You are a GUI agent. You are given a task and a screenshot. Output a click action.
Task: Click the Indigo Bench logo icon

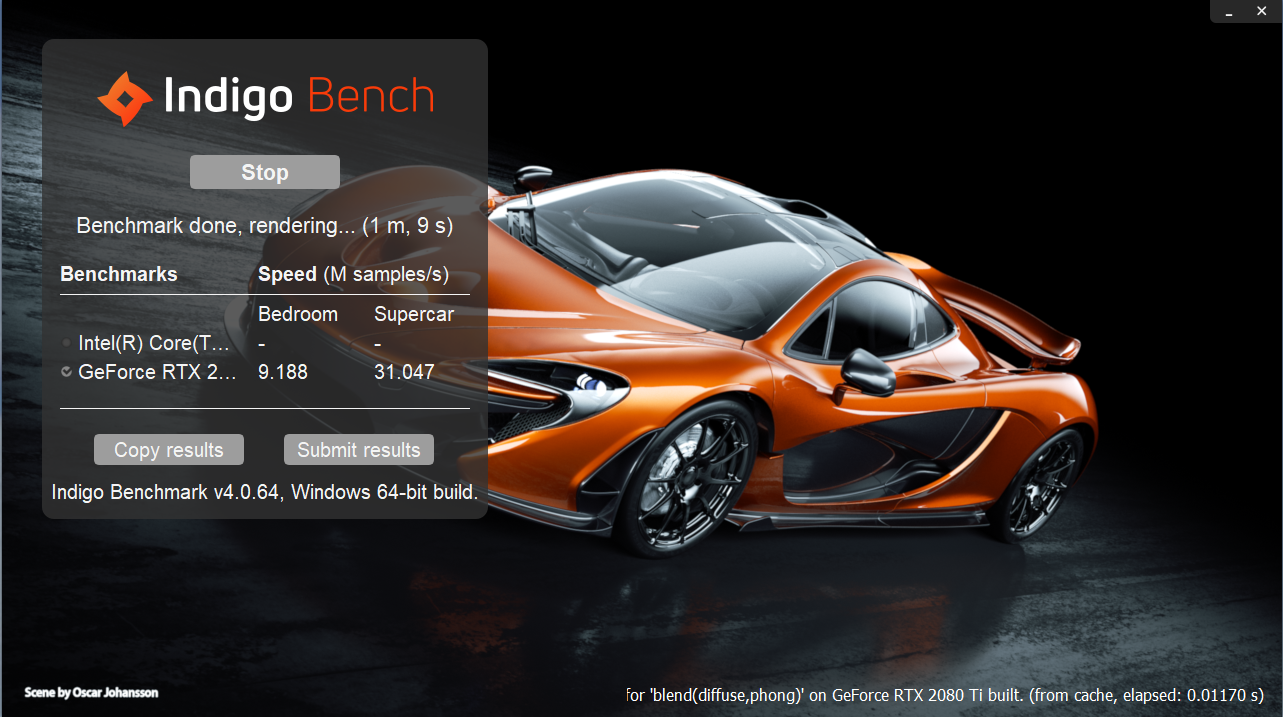click(x=125, y=98)
